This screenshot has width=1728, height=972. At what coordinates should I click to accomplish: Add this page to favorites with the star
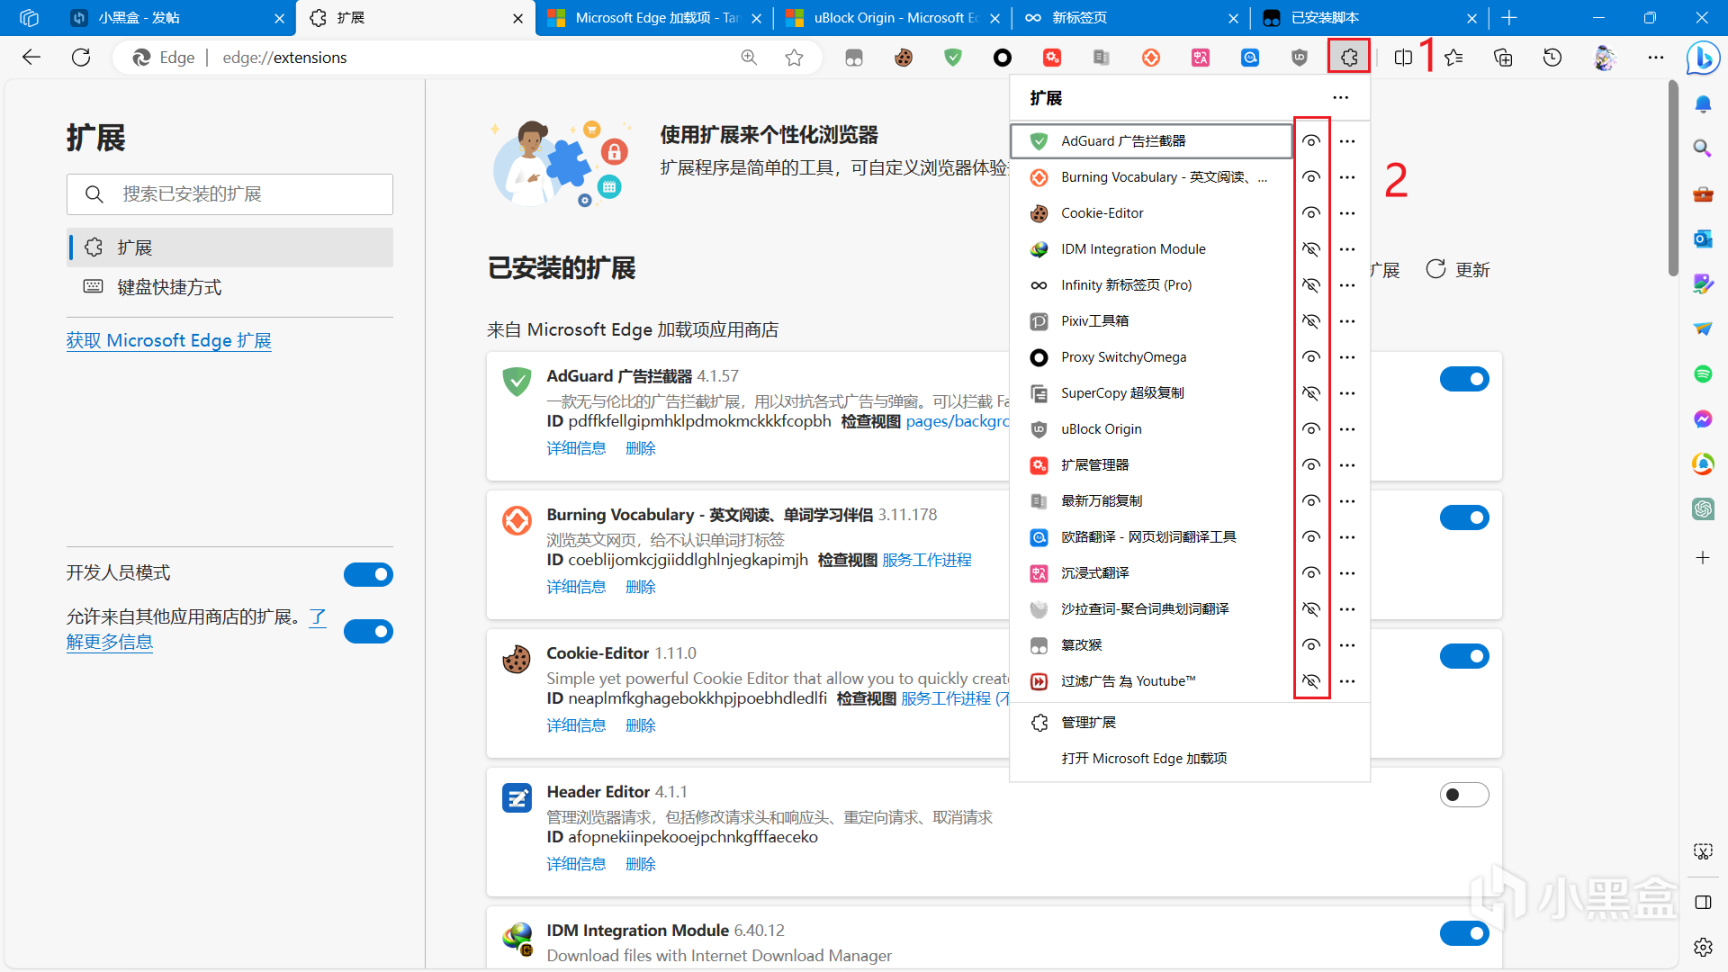click(x=794, y=58)
